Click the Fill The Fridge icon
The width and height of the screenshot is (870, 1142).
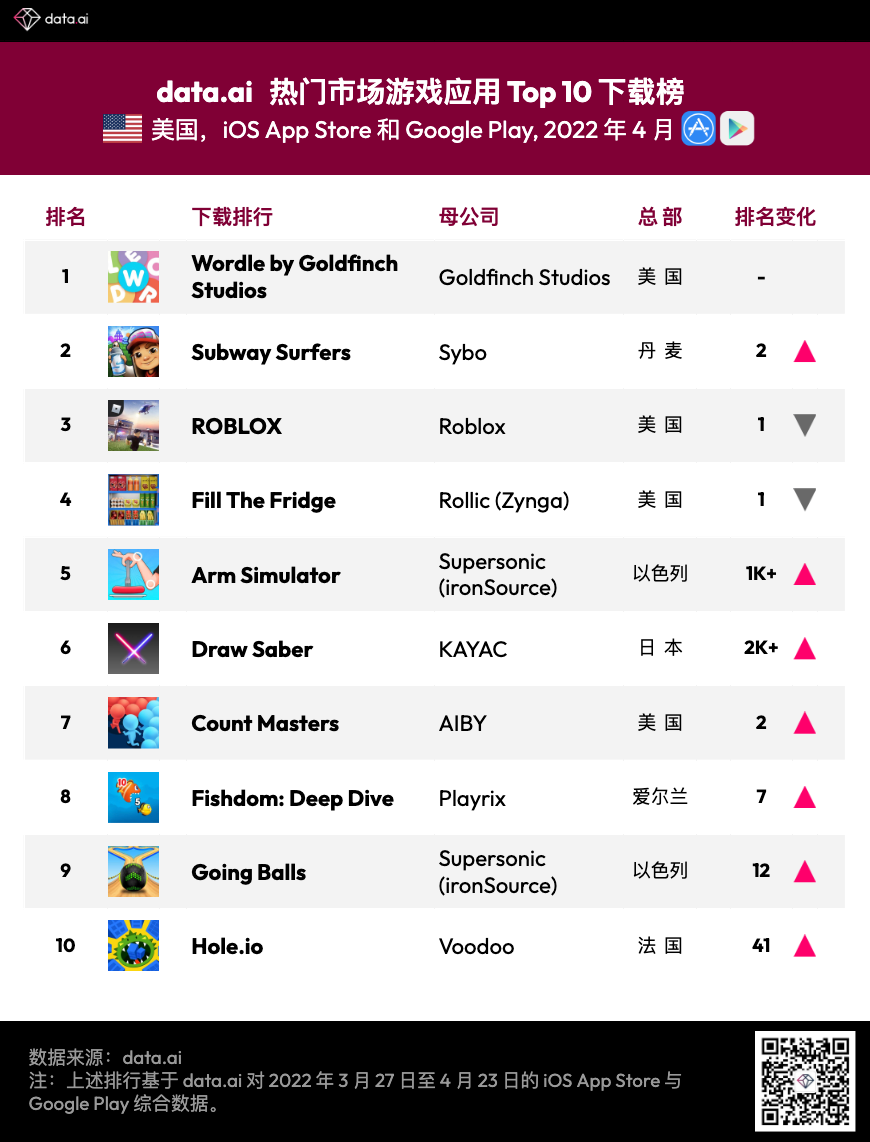point(133,500)
